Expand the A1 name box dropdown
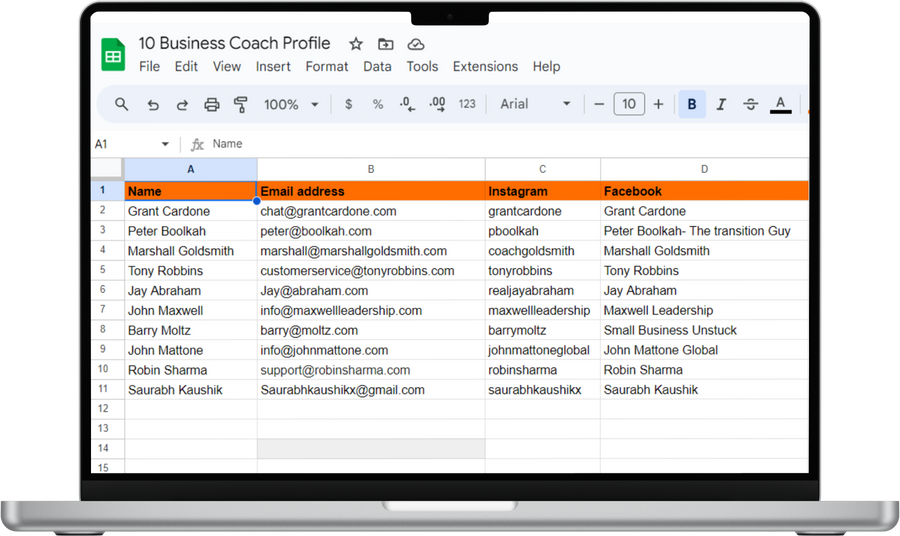Viewport: 900px width, 536px height. click(x=165, y=144)
